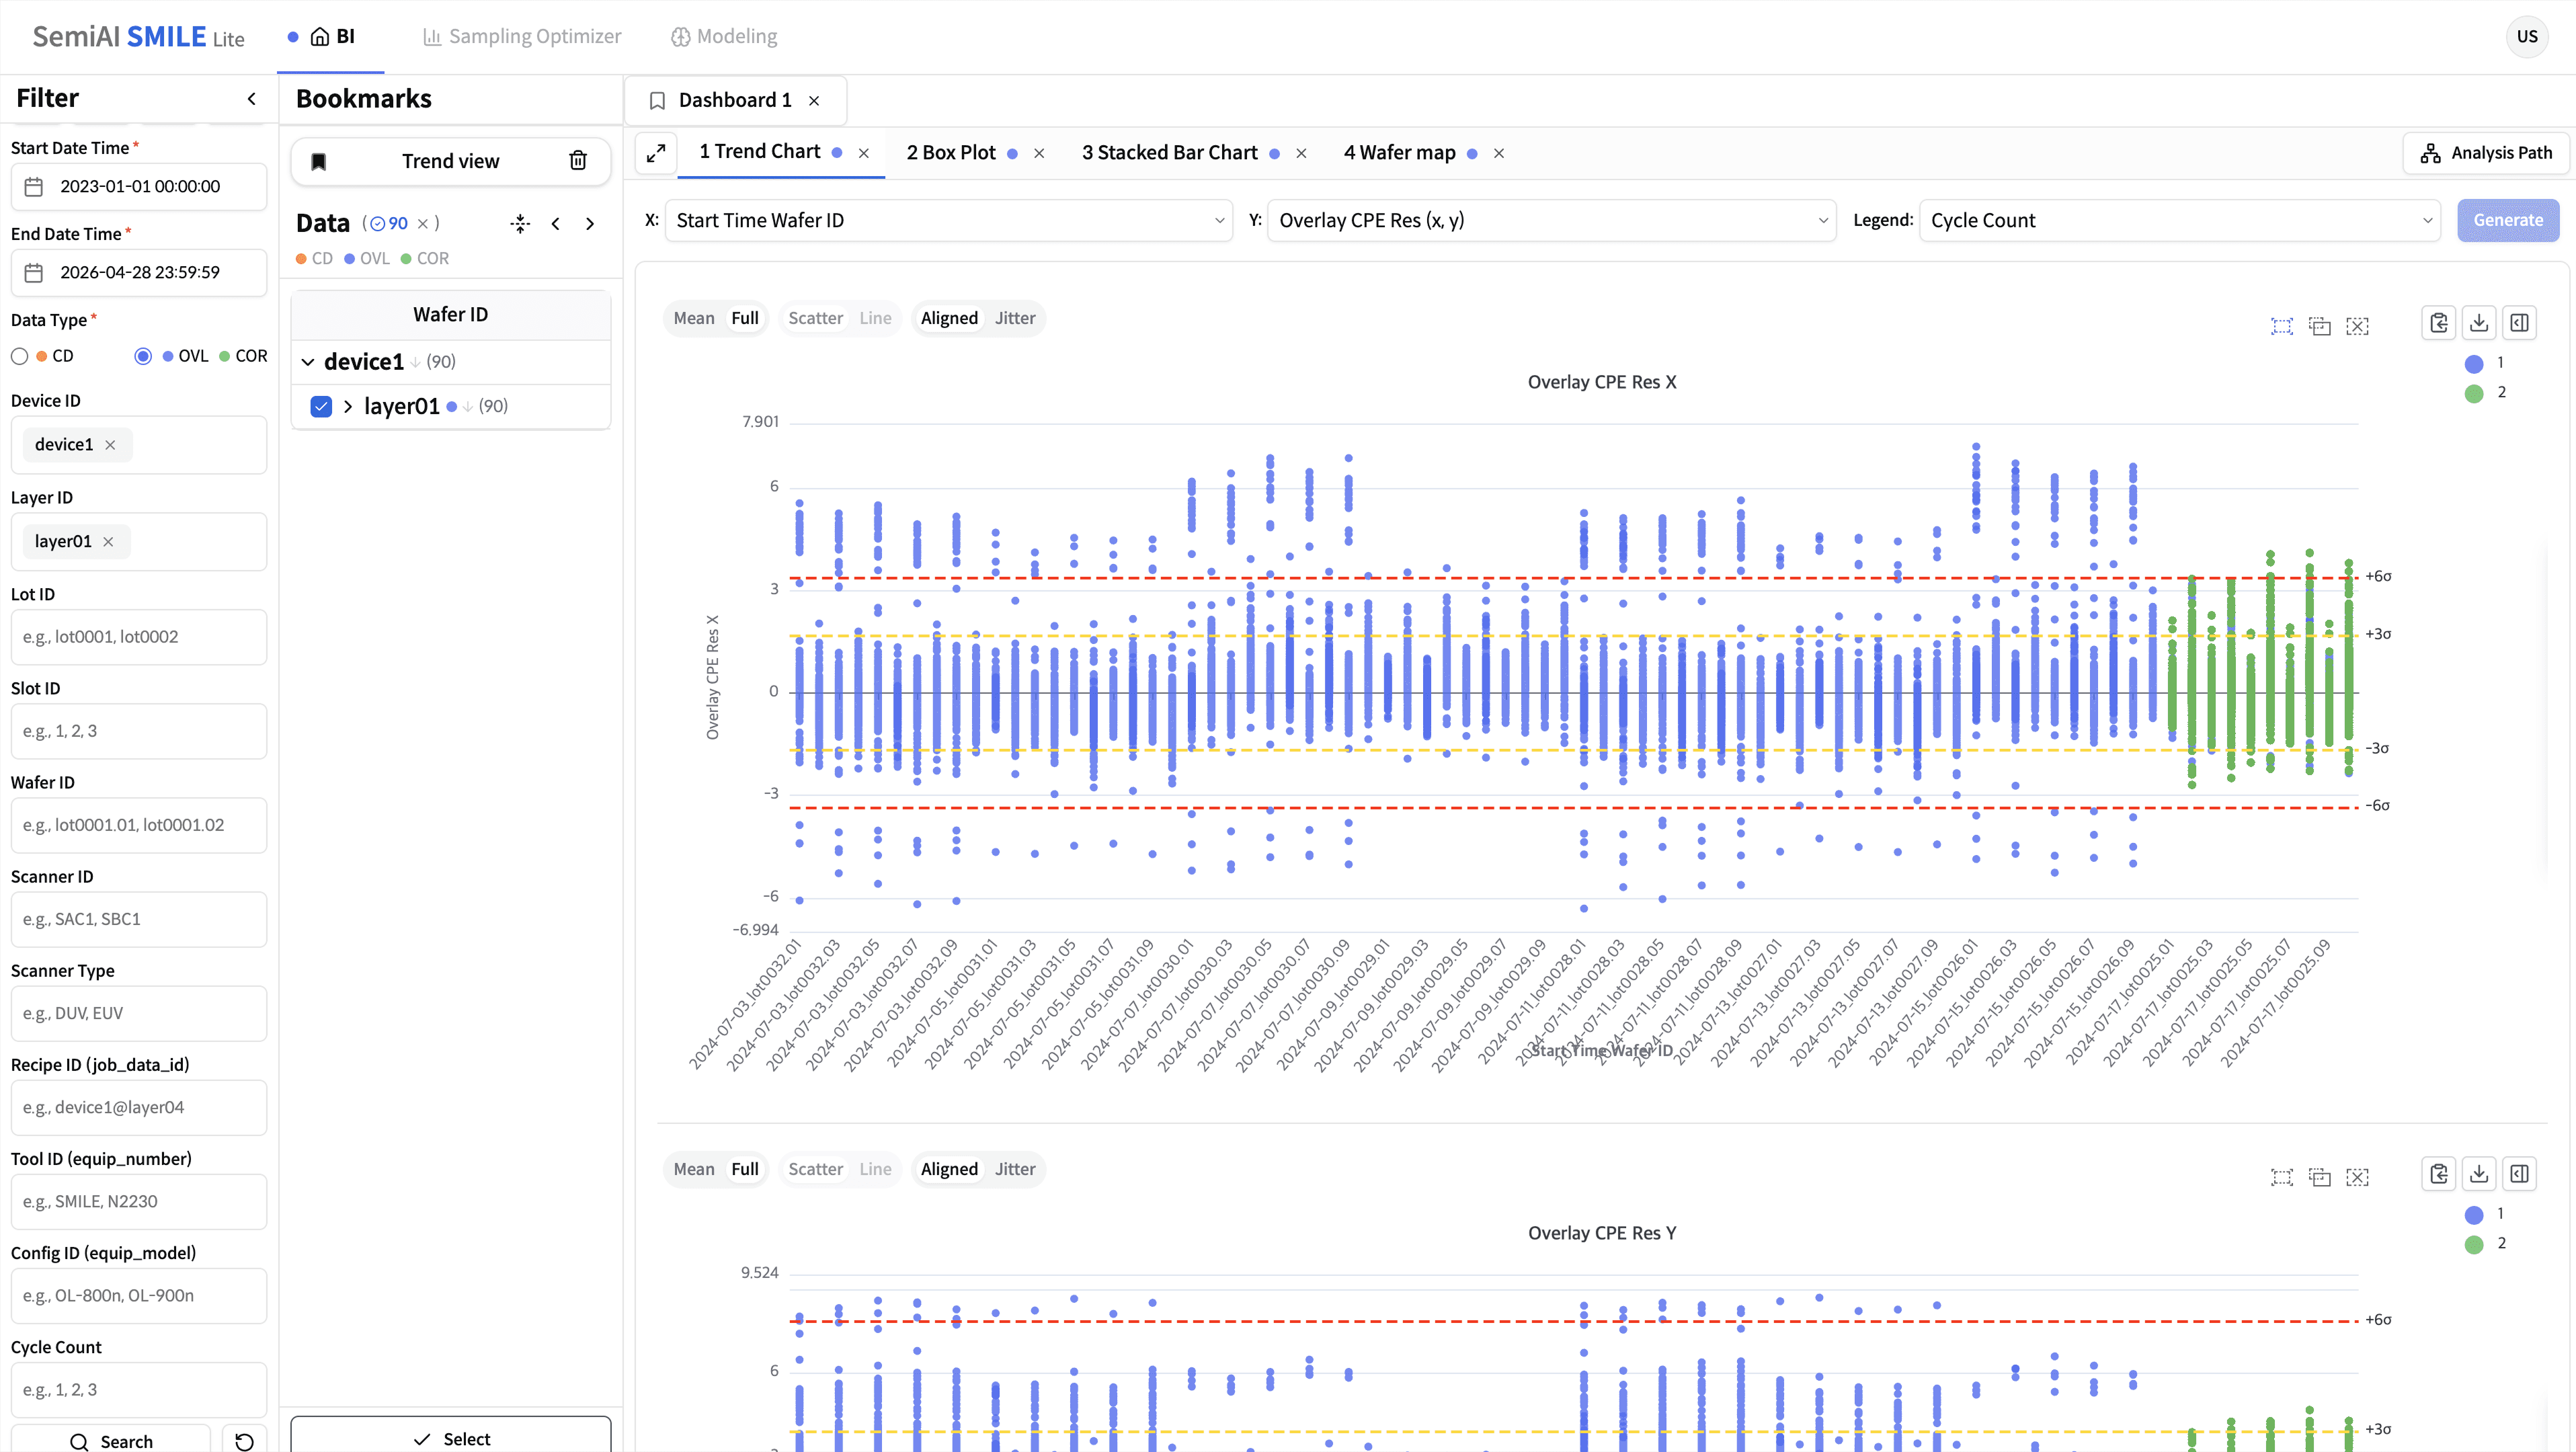
Task: Open the Trend view bookmark
Action: [450, 161]
